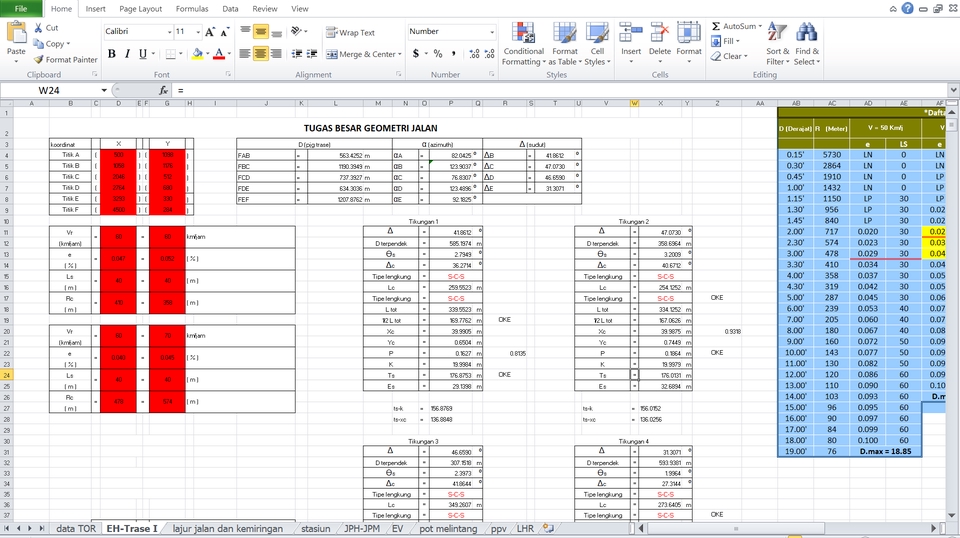Toggle Underline formatting
960x538 pixels.
(x=143, y=54)
